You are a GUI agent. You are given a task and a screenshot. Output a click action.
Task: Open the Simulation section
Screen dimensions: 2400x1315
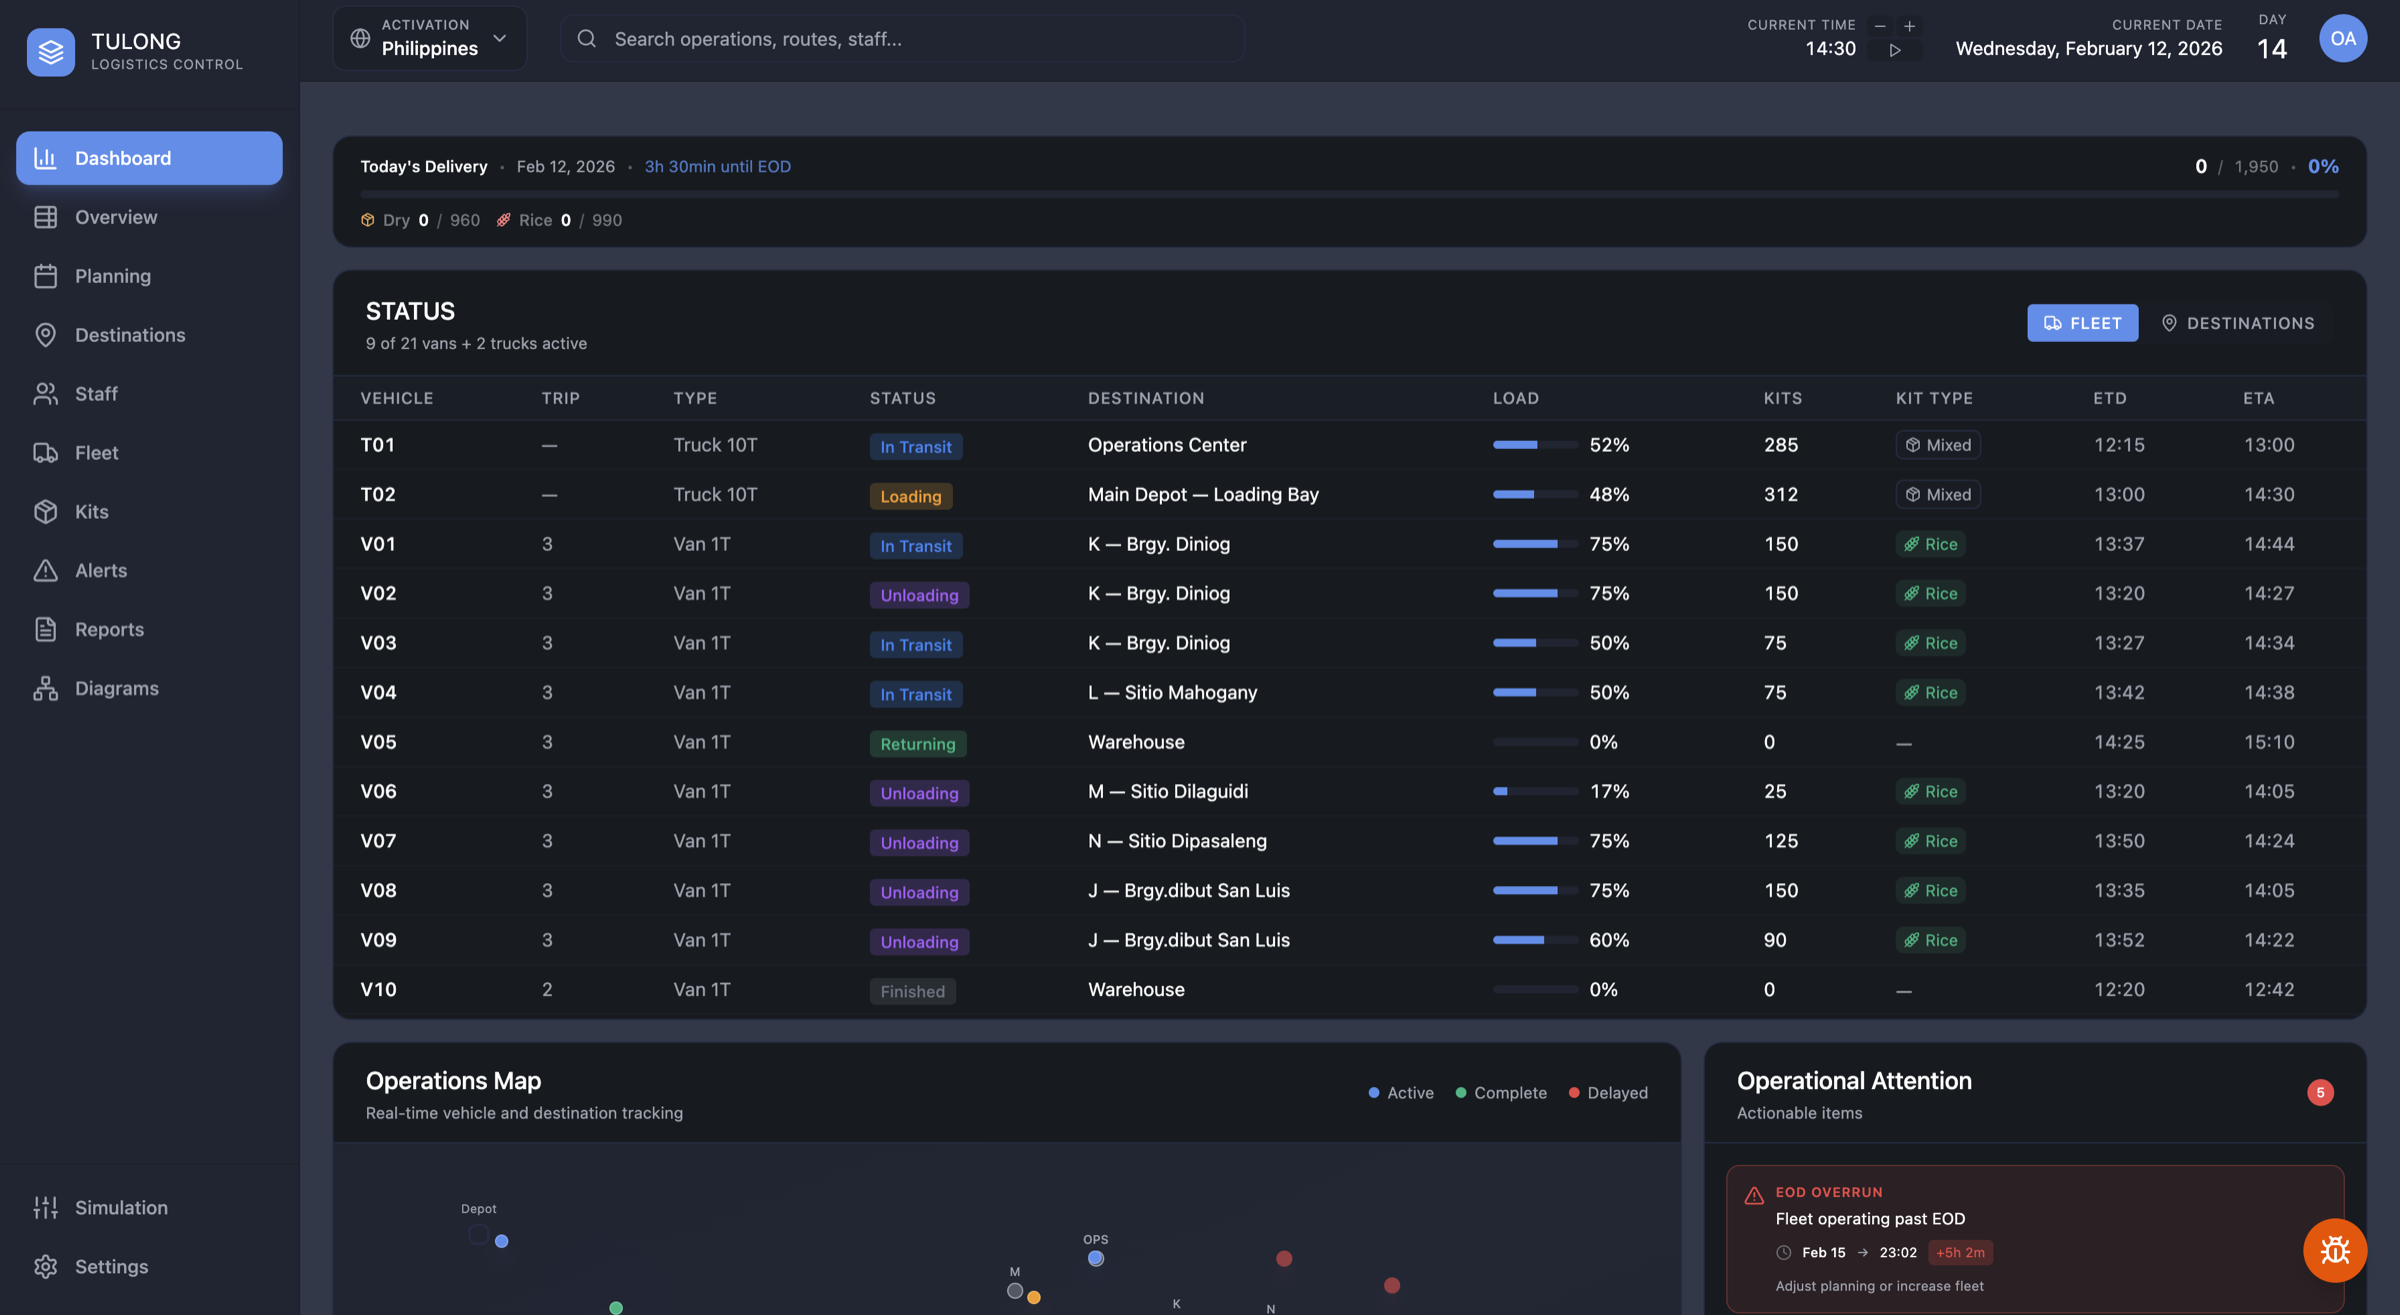(x=121, y=1207)
